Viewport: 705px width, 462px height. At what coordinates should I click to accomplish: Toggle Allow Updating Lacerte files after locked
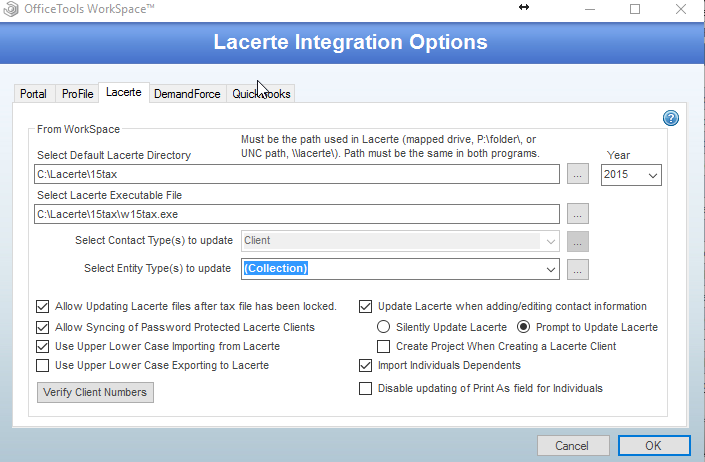point(42,307)
